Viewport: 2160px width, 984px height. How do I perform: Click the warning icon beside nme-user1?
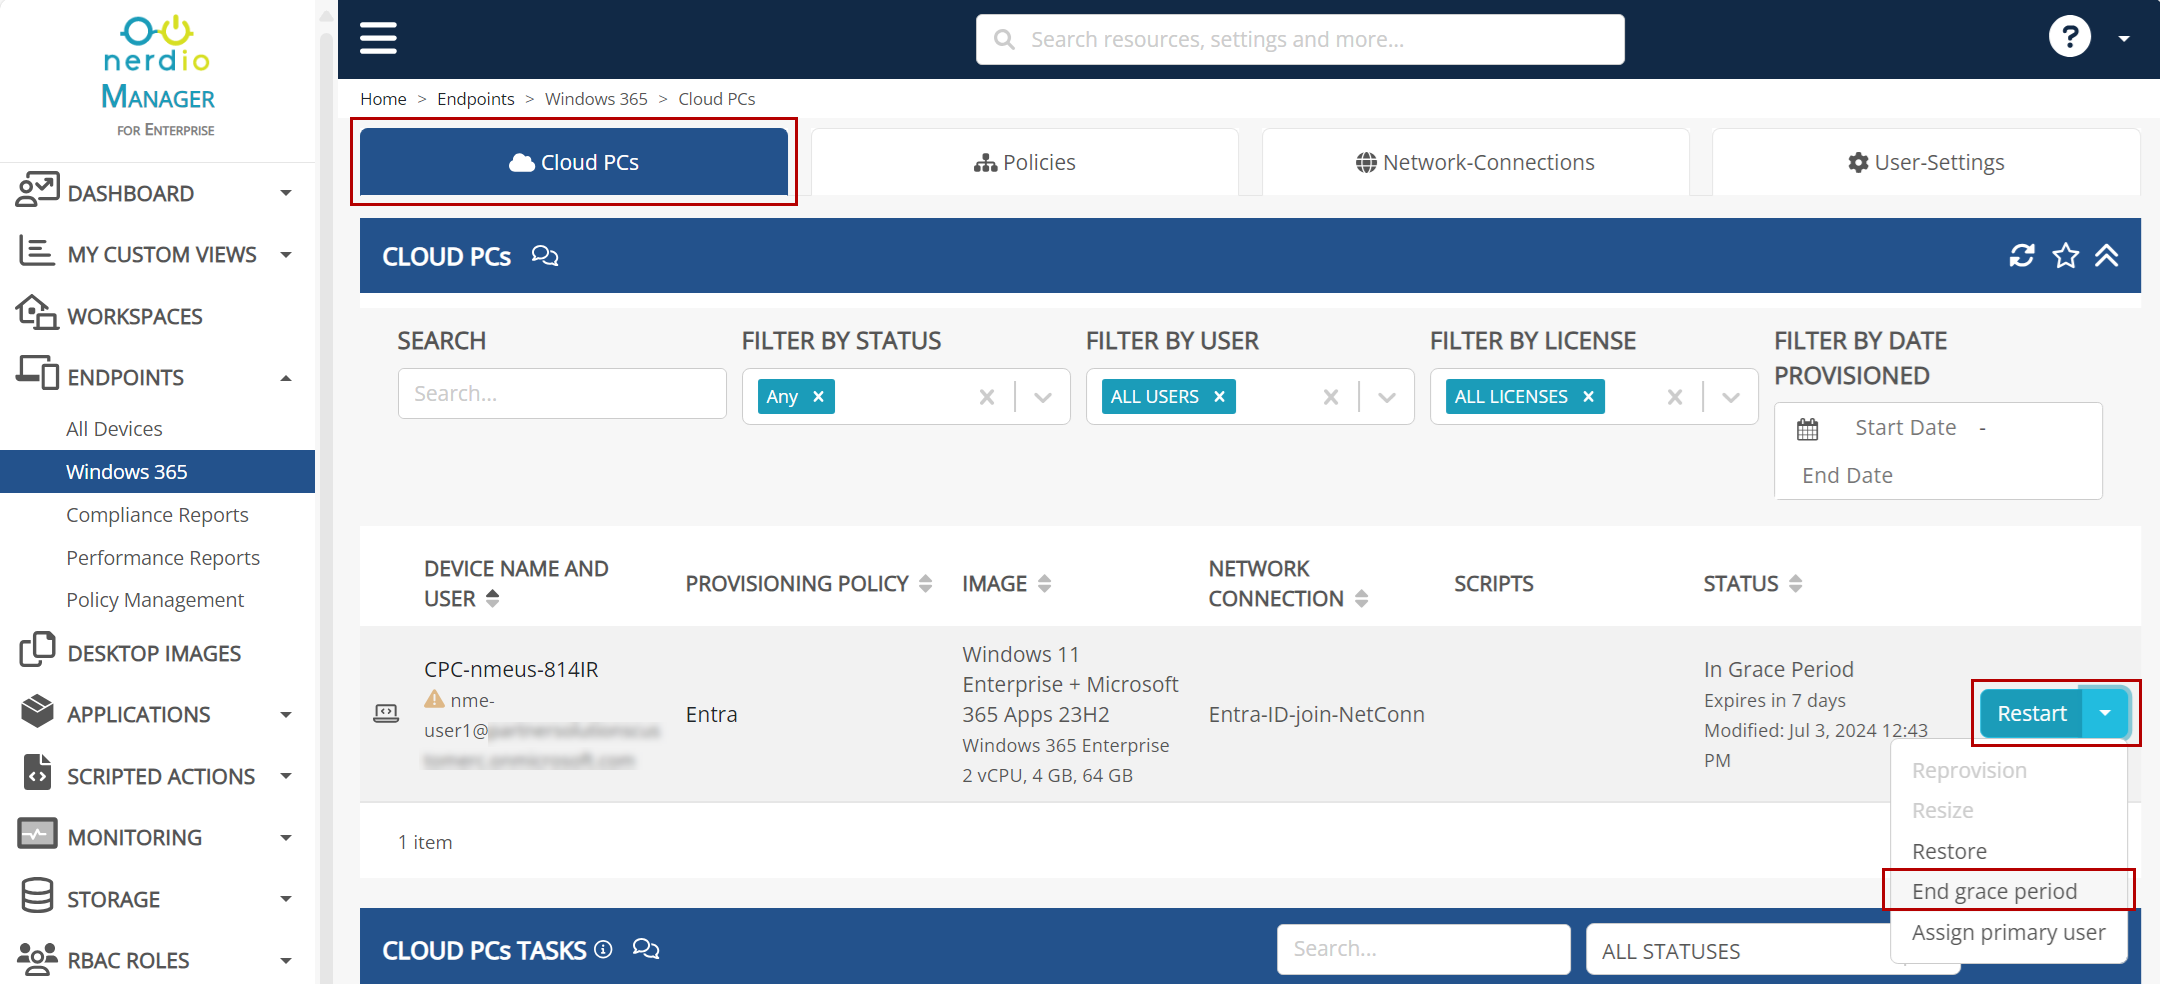(435, 699)
